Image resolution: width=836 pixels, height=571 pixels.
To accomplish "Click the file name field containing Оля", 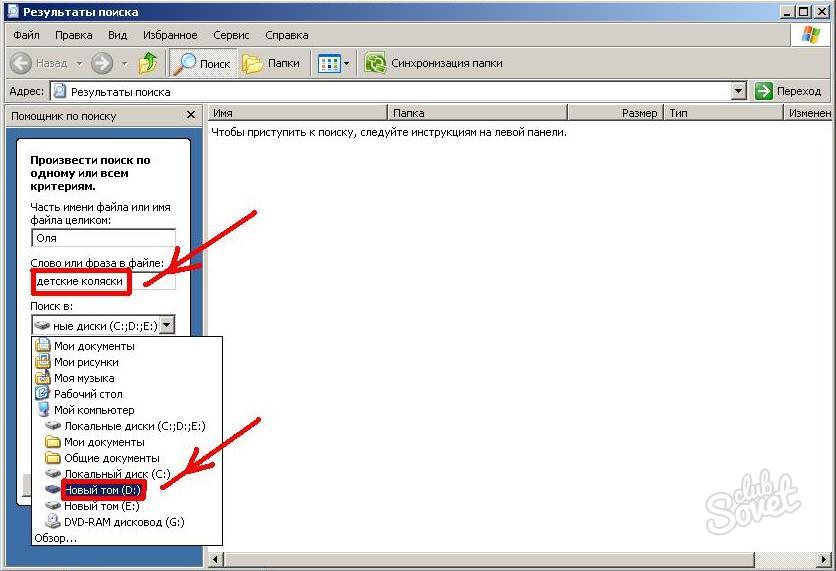I will 102,238.
